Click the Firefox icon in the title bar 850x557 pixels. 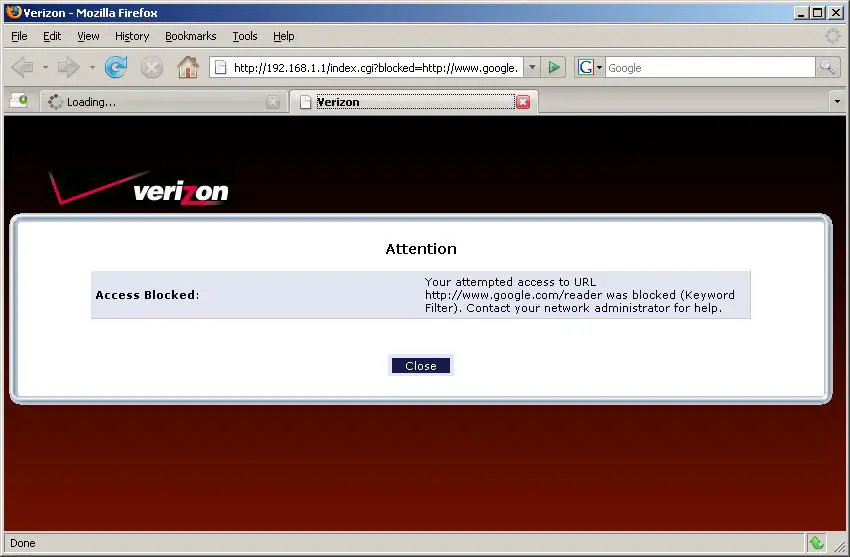coord(14,11)
